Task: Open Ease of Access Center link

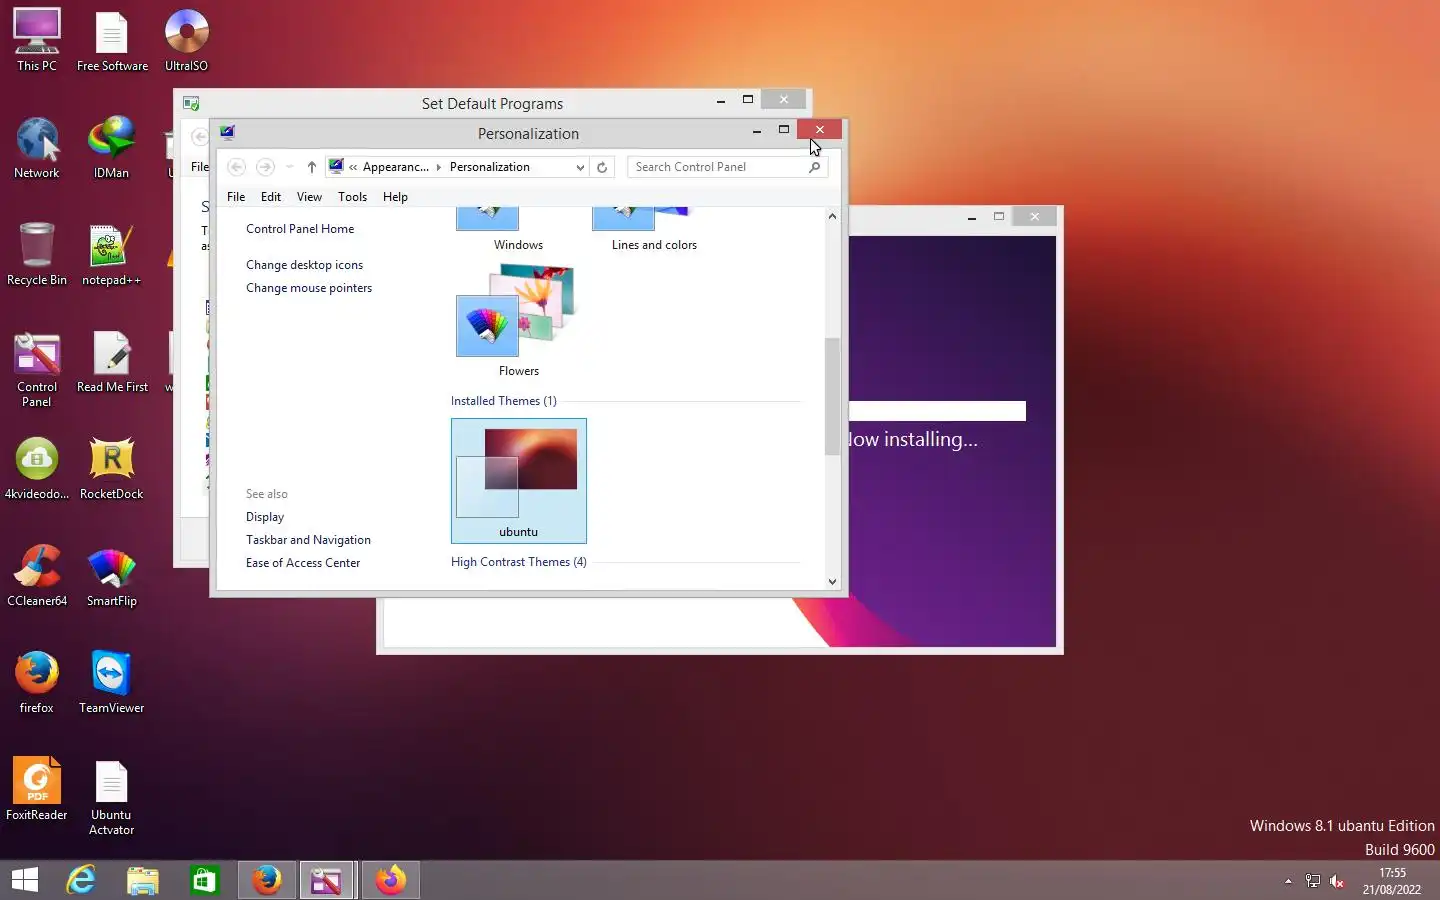Action: click(303, 563)
